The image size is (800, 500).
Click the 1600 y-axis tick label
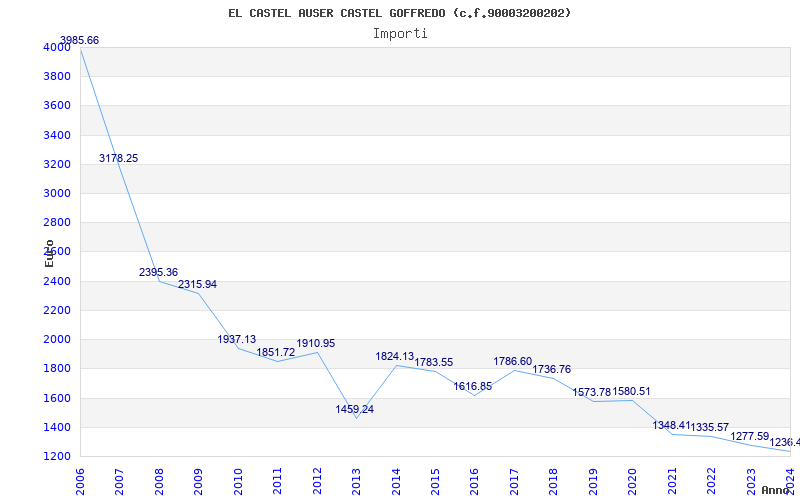coord(58,398)
